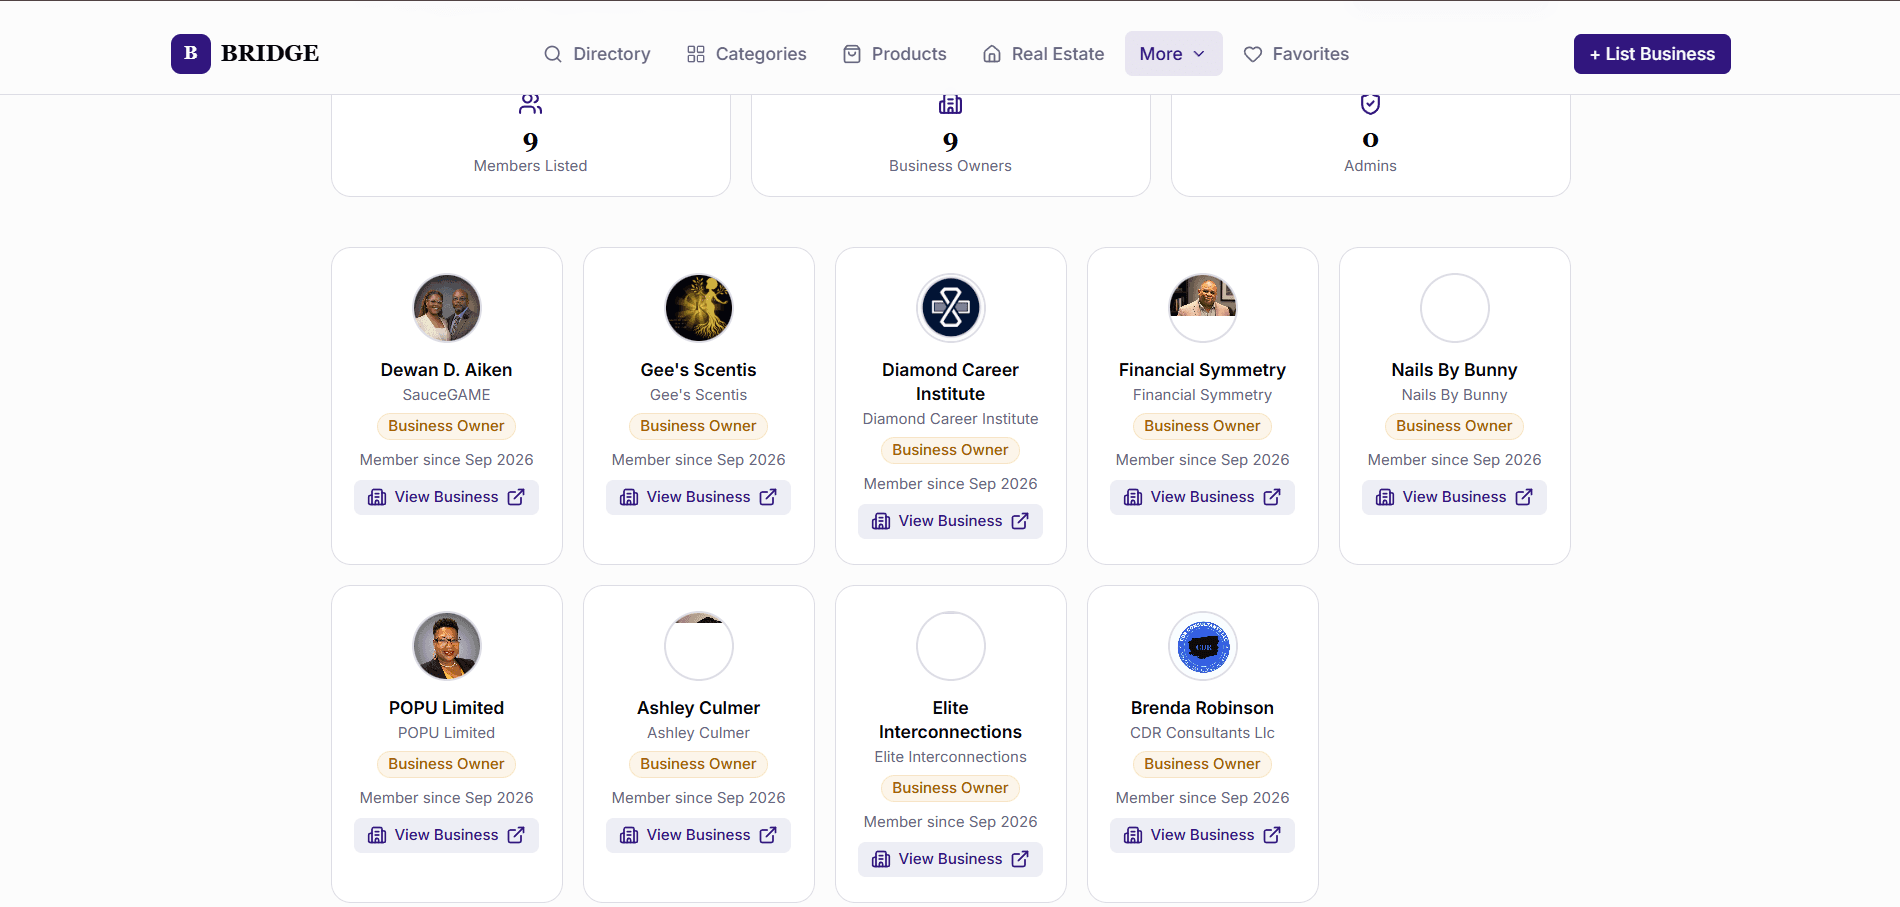This screenshot has height=907, width=1900.
Task: Click POPU Limited profile photo
Action: click(x=447, y=646)
